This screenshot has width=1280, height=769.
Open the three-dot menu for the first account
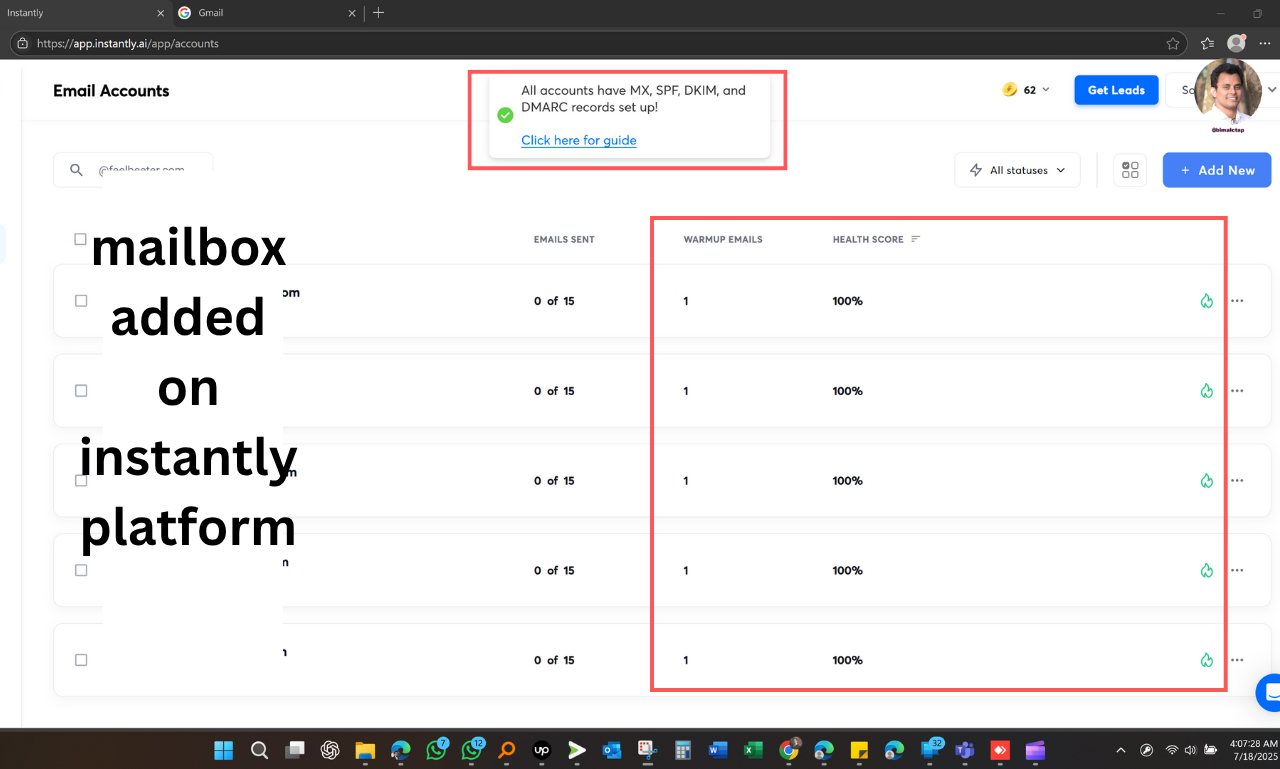coord(1237,300)
